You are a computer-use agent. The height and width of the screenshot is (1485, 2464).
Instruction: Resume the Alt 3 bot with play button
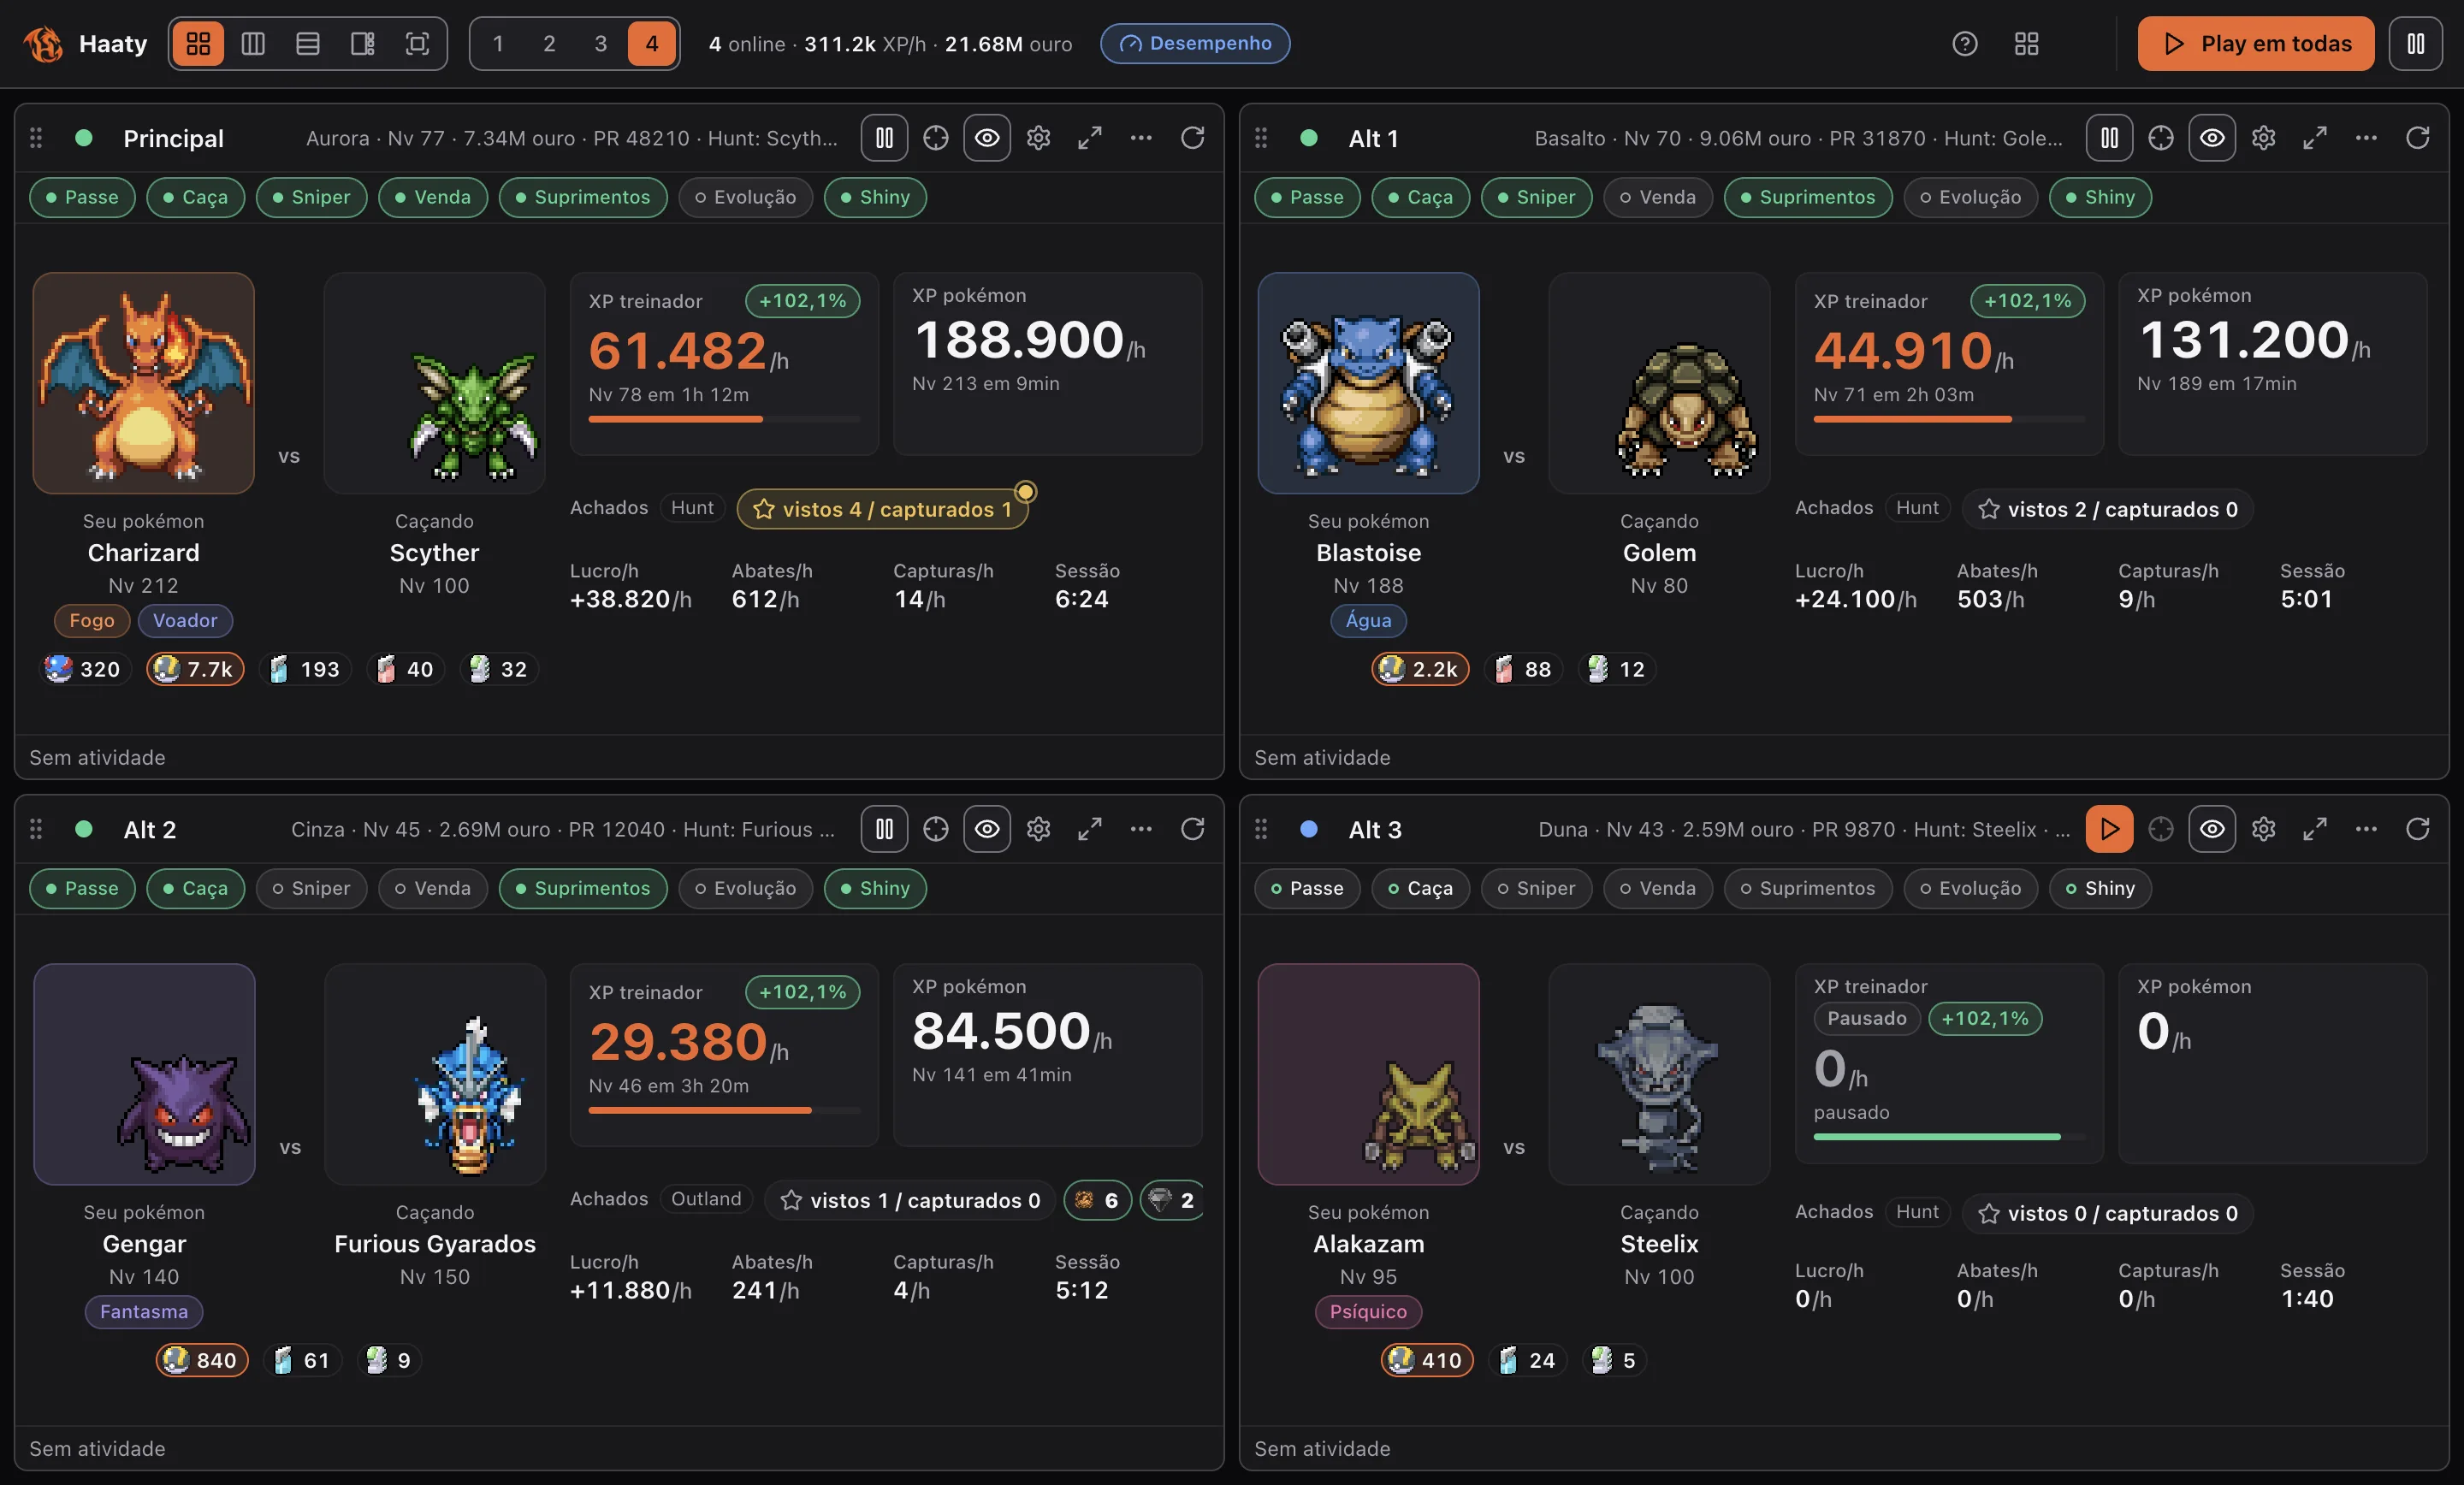coord(2109,829)
